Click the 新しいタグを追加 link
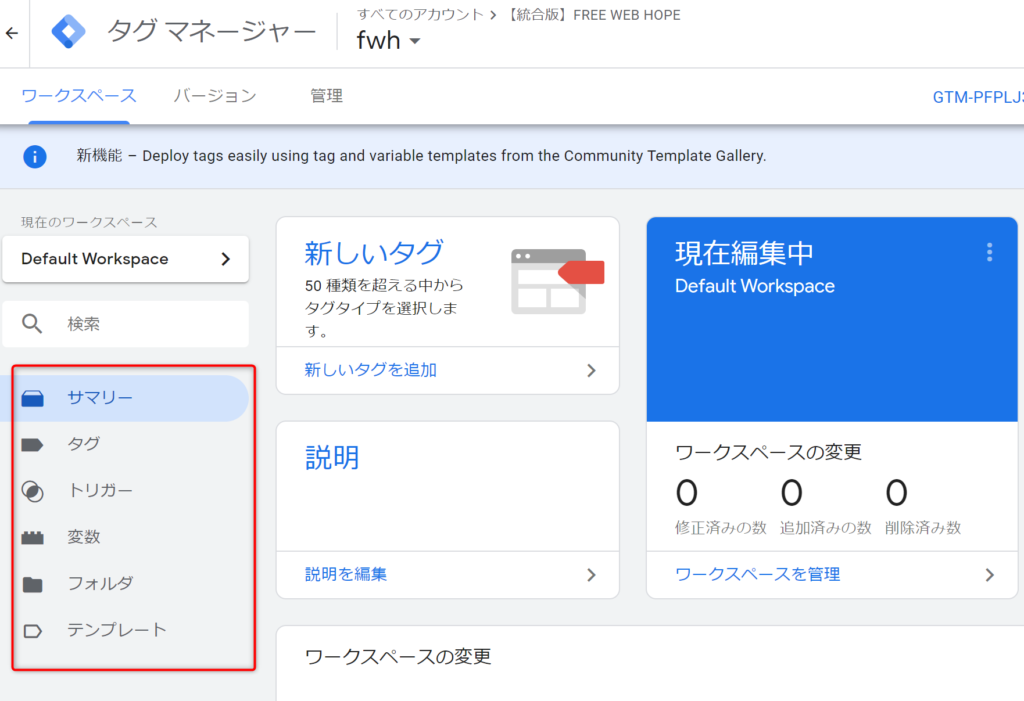 (x=370, y=370)
